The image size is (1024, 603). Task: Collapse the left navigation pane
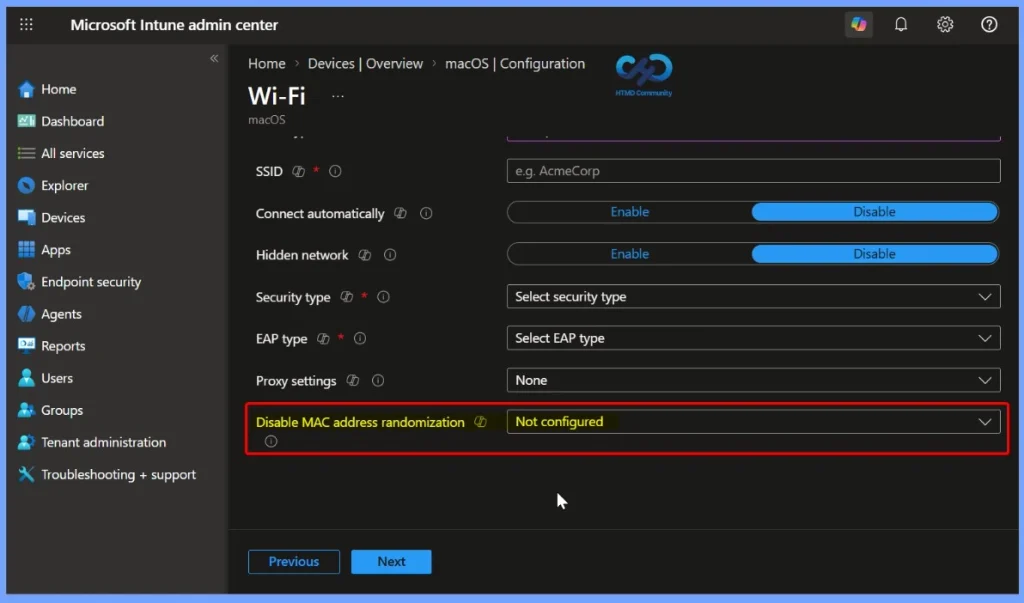214,58
